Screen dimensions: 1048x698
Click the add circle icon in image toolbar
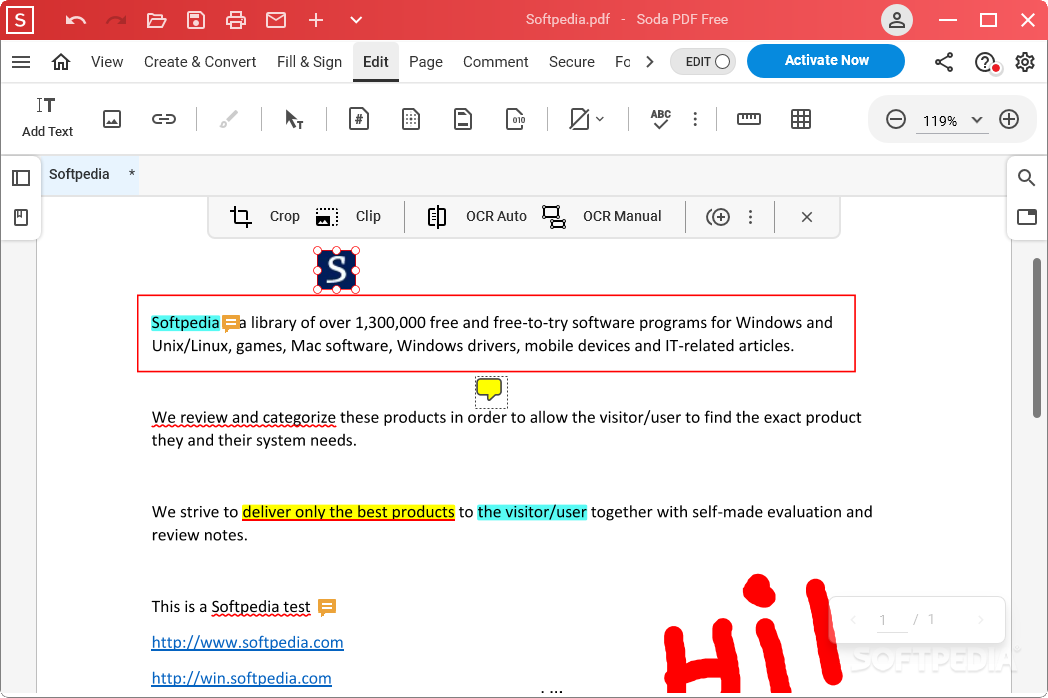tap(718, 217)
